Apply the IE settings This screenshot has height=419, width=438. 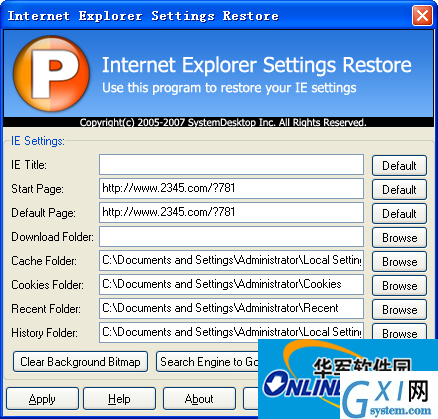click(x=42, y=399)
